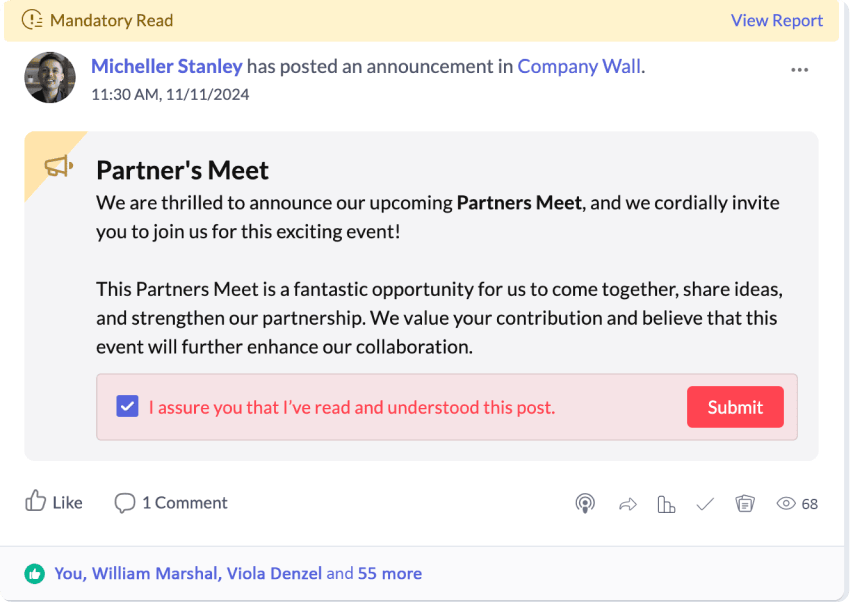This screenshot has width=850, height=602.
Task: Open Micheller Stanley's profile link
Action: click(166, 67)
